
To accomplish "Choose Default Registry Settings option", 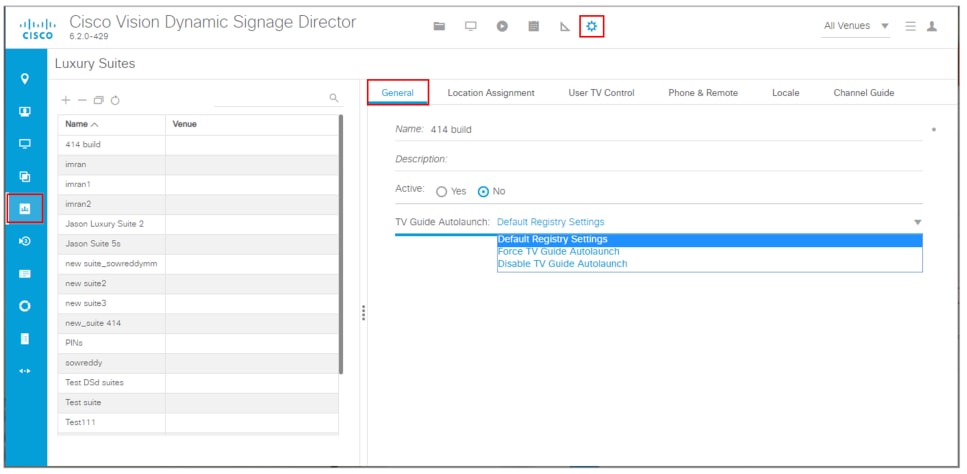I will pyautogui.click(x=710, y=240).
